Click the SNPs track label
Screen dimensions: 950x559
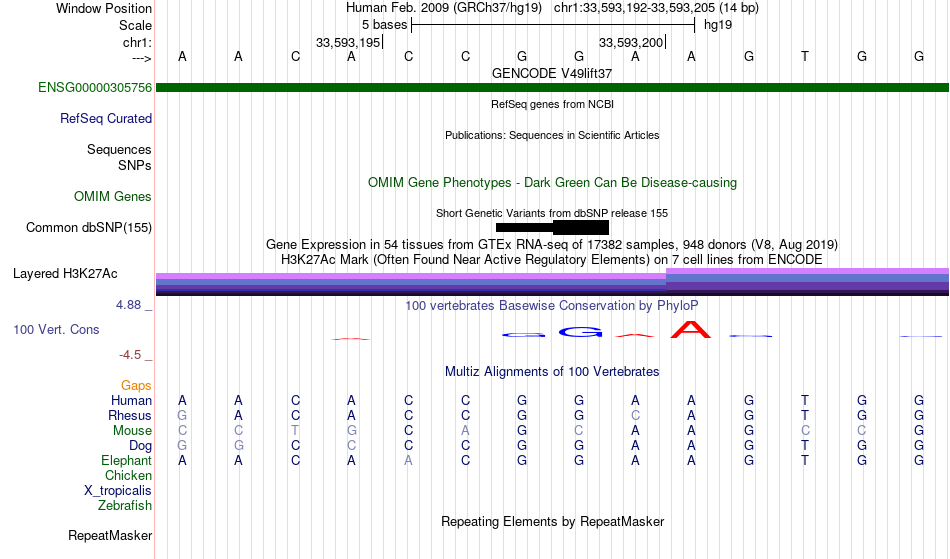[x=135, y=165]
